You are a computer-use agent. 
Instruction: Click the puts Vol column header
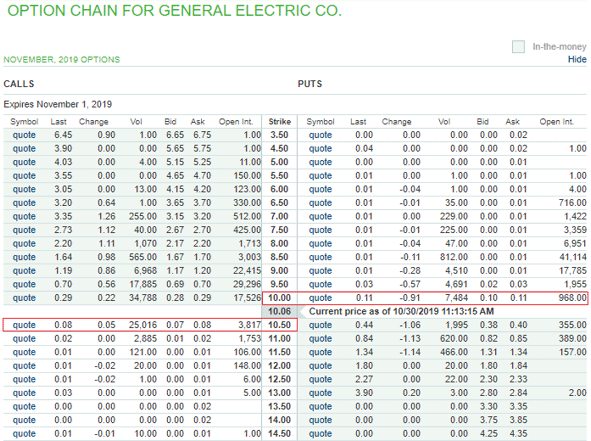click(444, 121)
